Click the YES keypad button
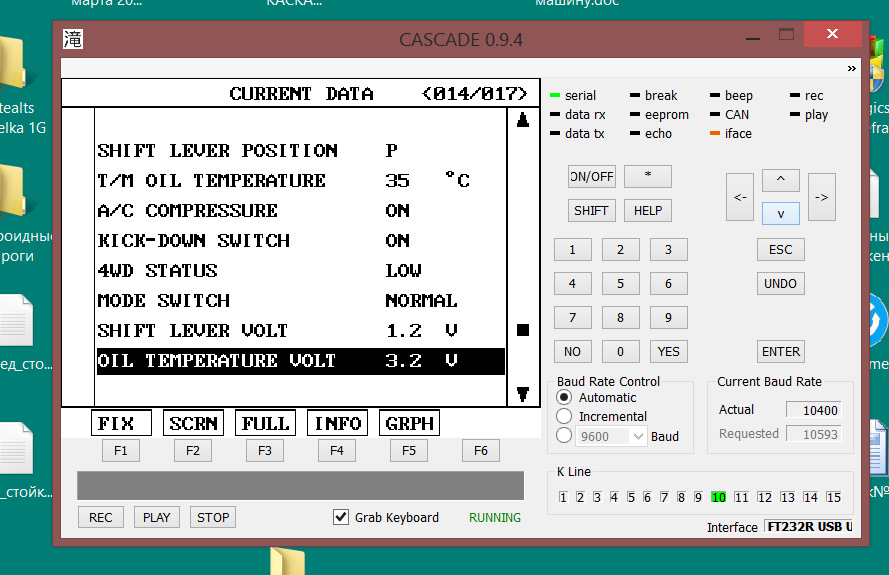Image resolution: width=889 pixels, height=575 pixels. [668, 352]
